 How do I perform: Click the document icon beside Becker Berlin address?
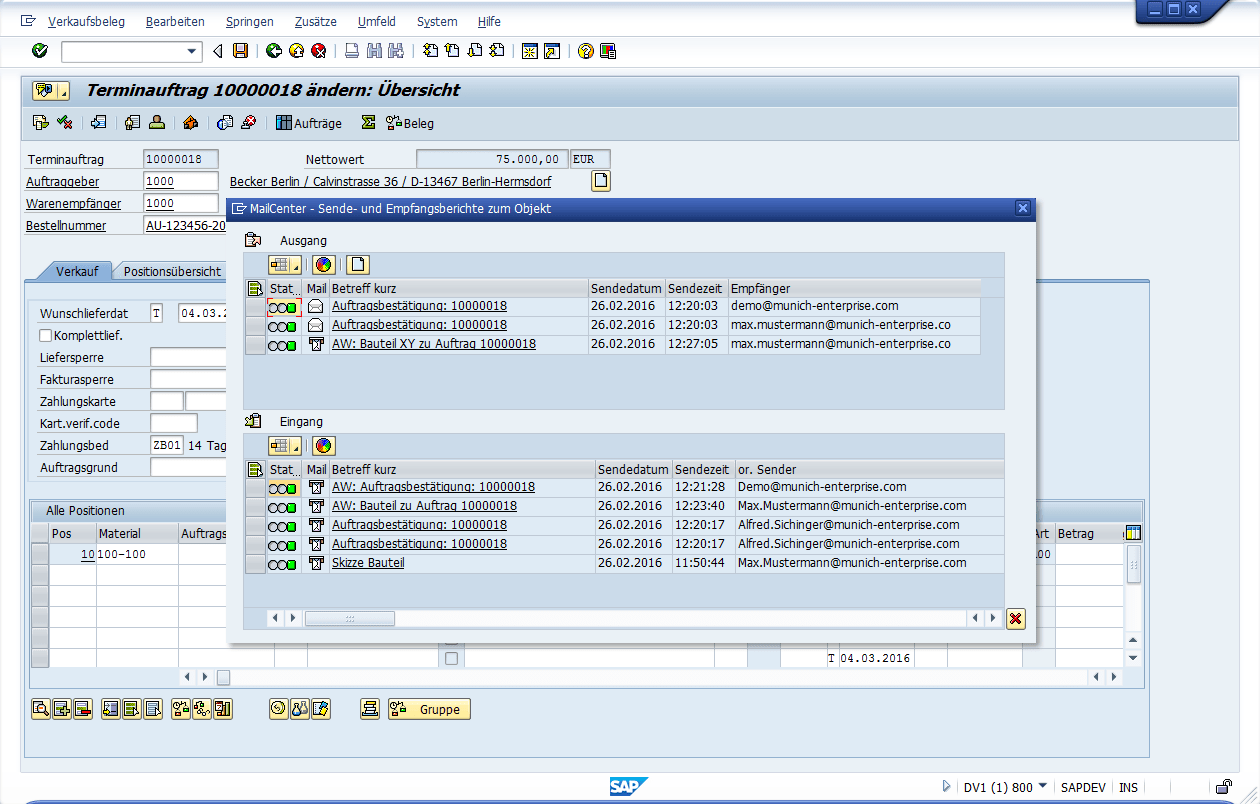(600, 181)
